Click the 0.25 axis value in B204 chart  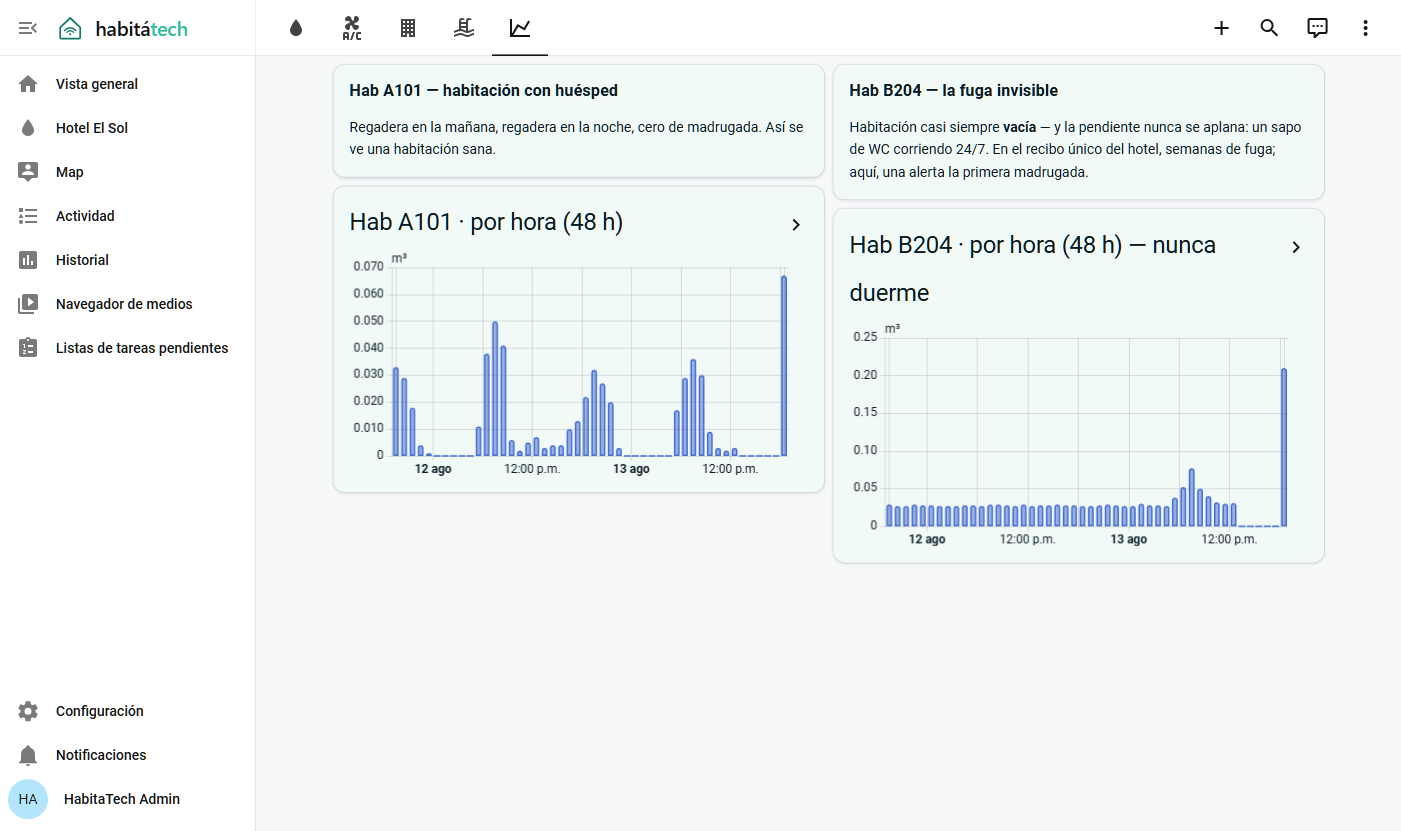pos(865,337)
